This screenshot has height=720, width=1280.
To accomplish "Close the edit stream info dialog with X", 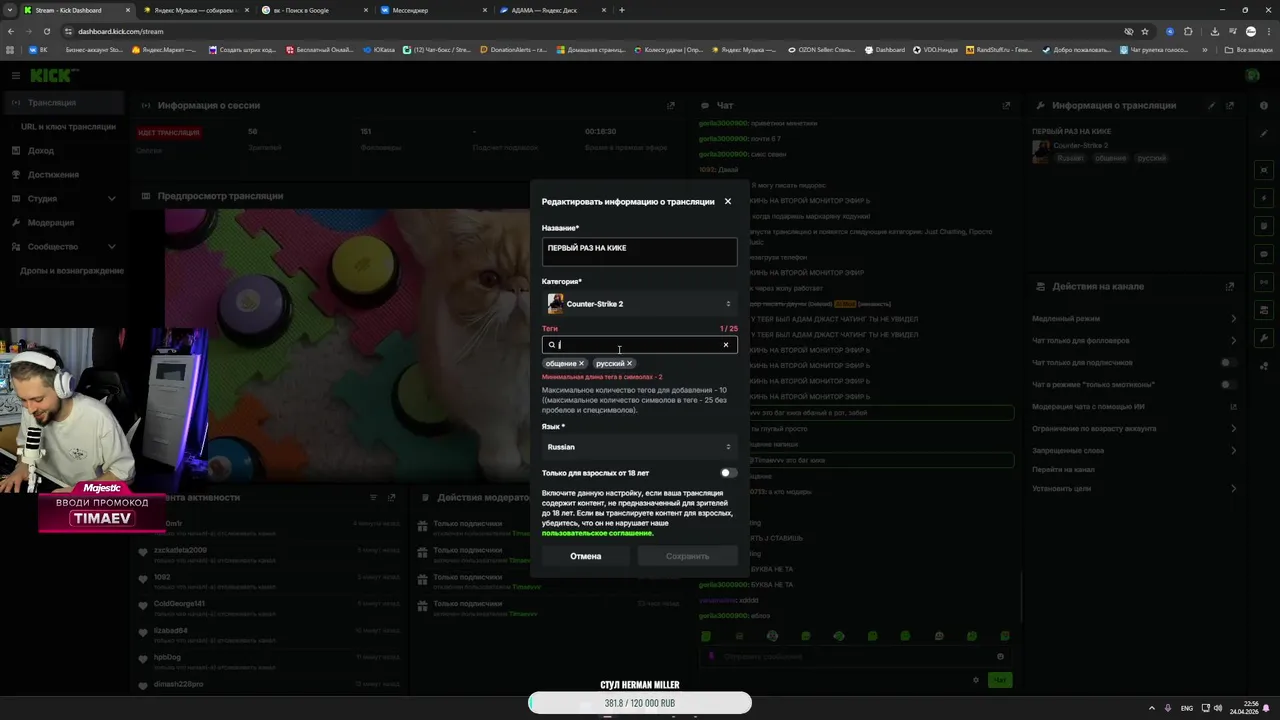I will [727, 201].
